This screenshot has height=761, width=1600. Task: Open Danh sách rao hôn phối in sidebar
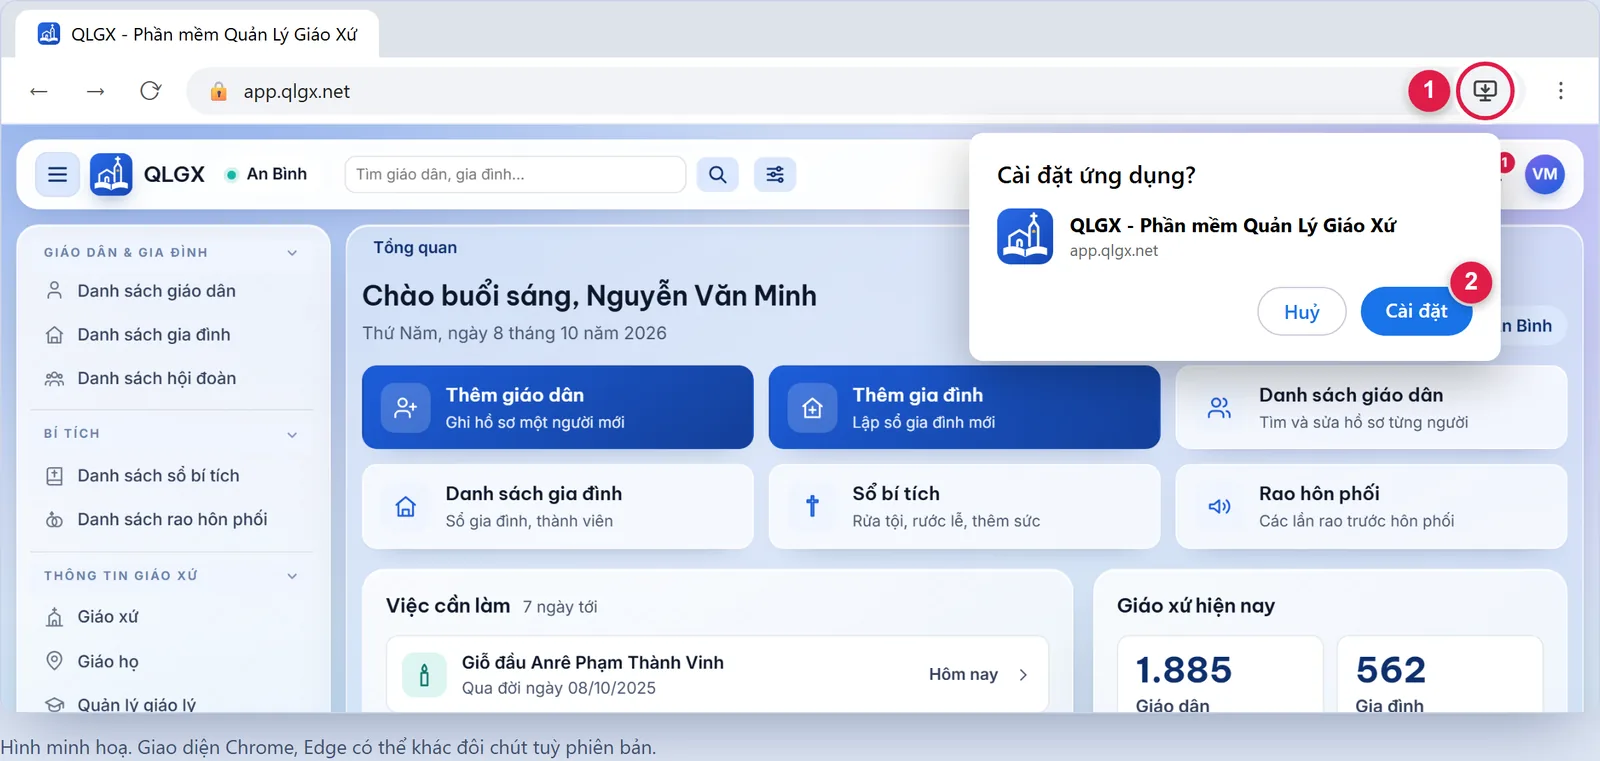(172, 520)
